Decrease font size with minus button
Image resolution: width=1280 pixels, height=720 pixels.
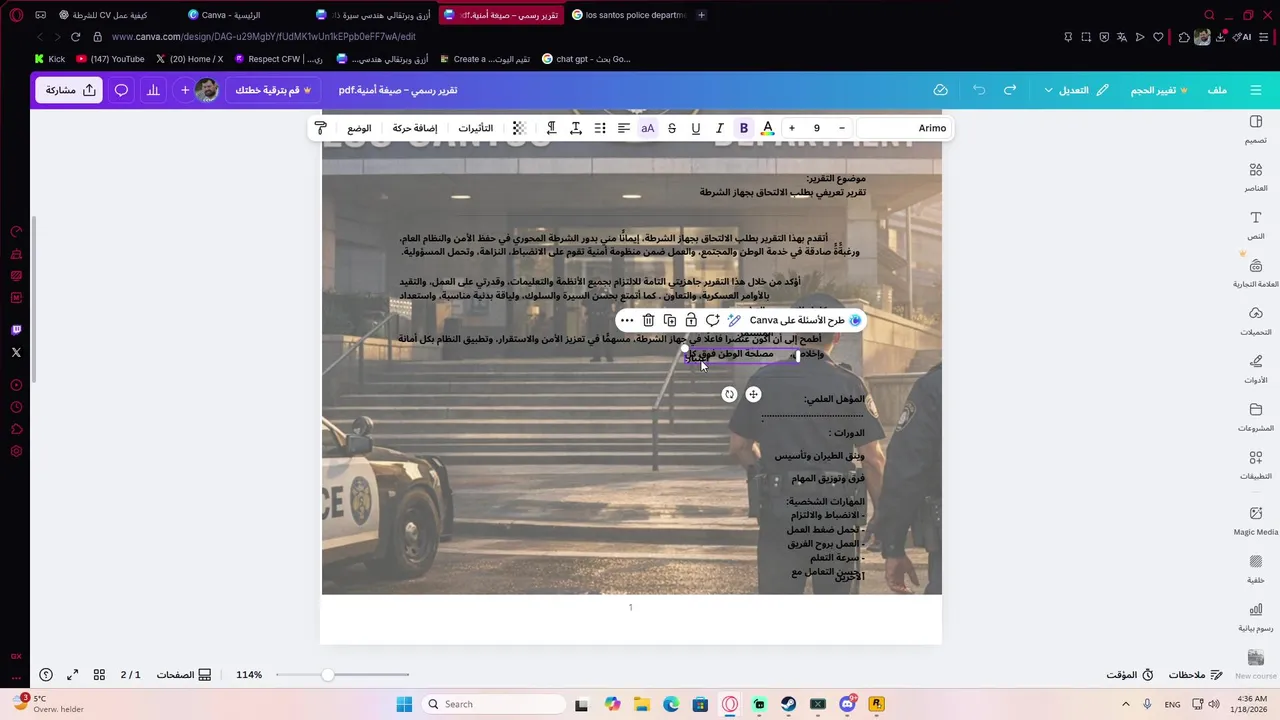pyautogui.click(x=841, y=128)
